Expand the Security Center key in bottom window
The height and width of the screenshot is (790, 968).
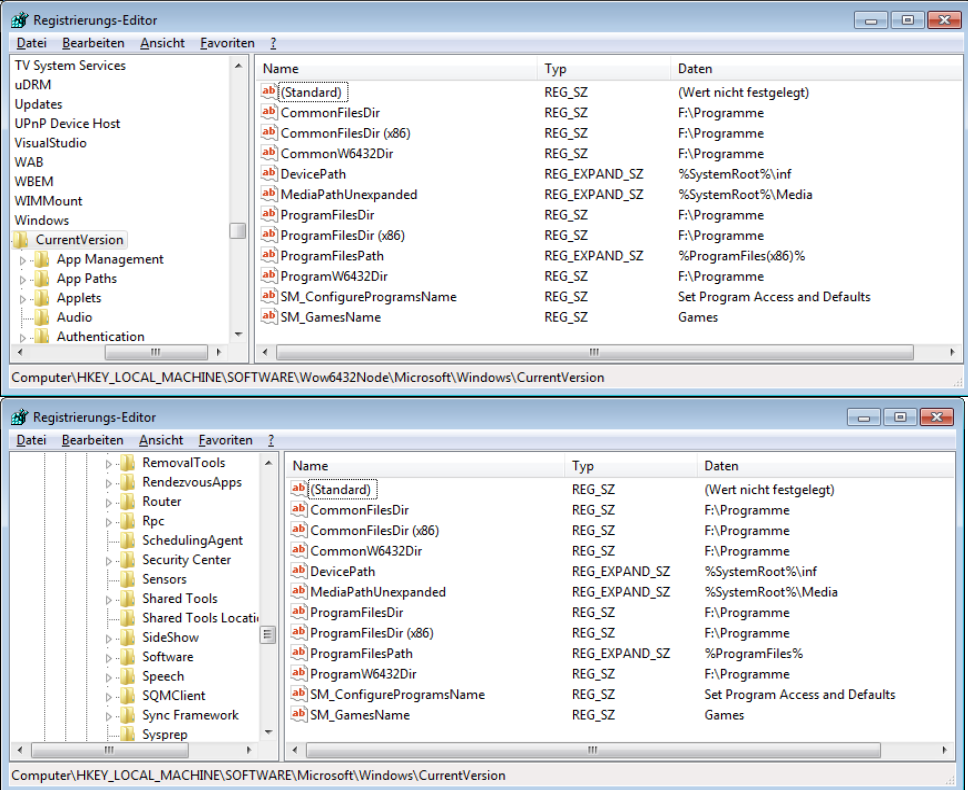[109, 561]
